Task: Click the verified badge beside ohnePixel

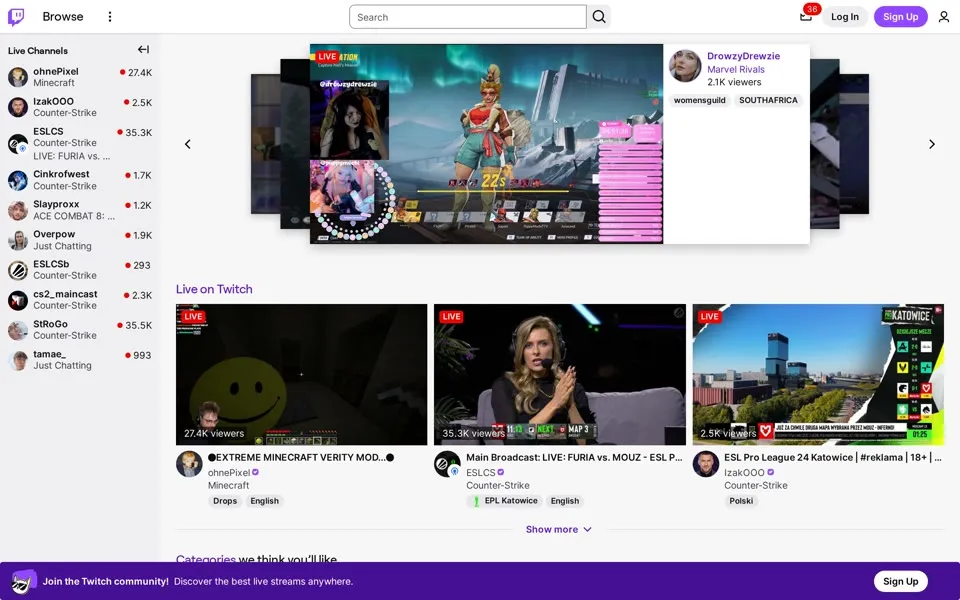Action: 255,472
